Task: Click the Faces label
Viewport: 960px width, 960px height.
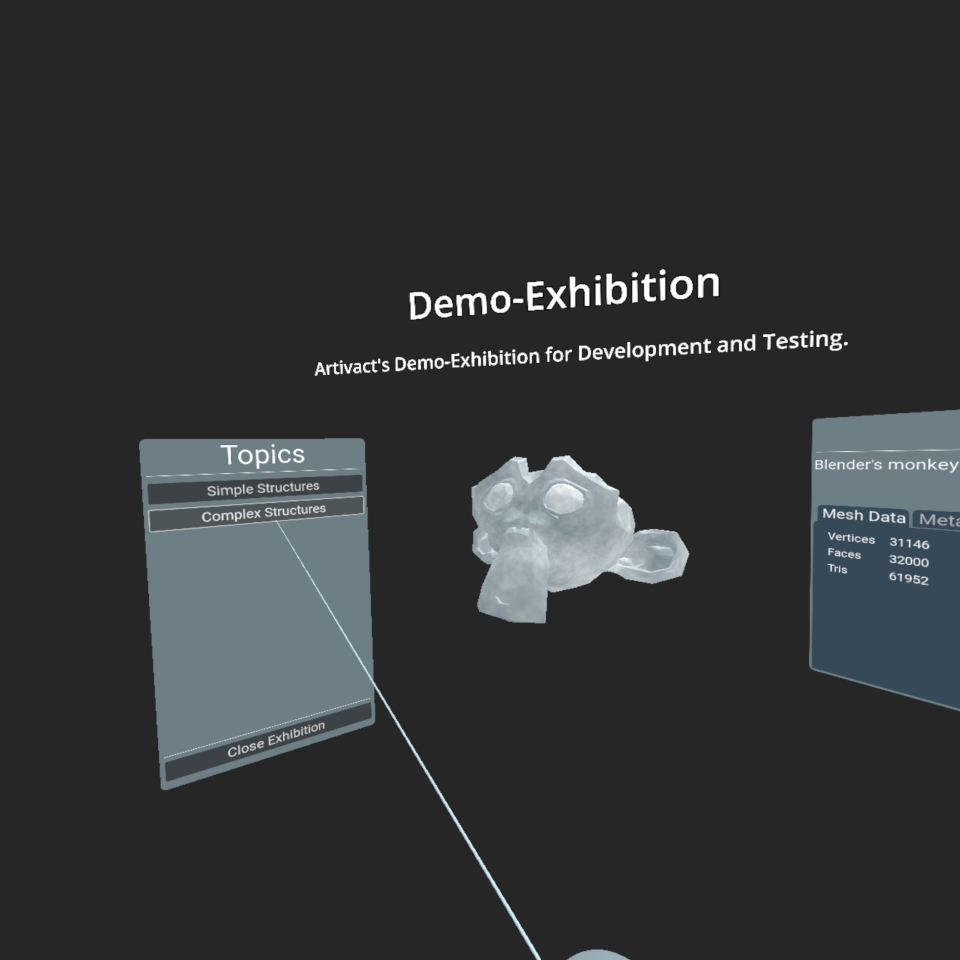Action: click(x=844, y=553)
